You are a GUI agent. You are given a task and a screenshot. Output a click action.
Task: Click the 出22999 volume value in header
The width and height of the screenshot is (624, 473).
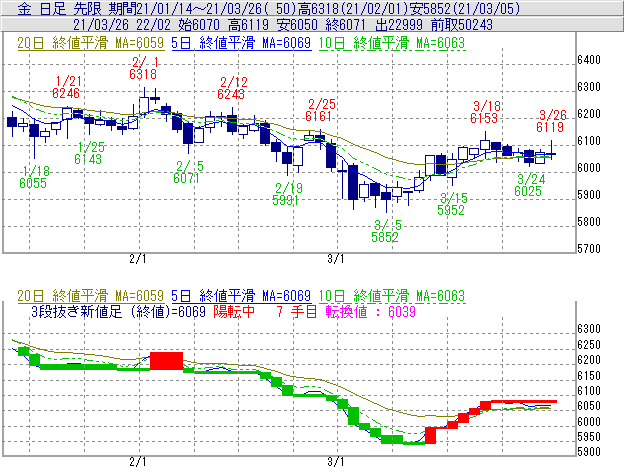[399, 25]
